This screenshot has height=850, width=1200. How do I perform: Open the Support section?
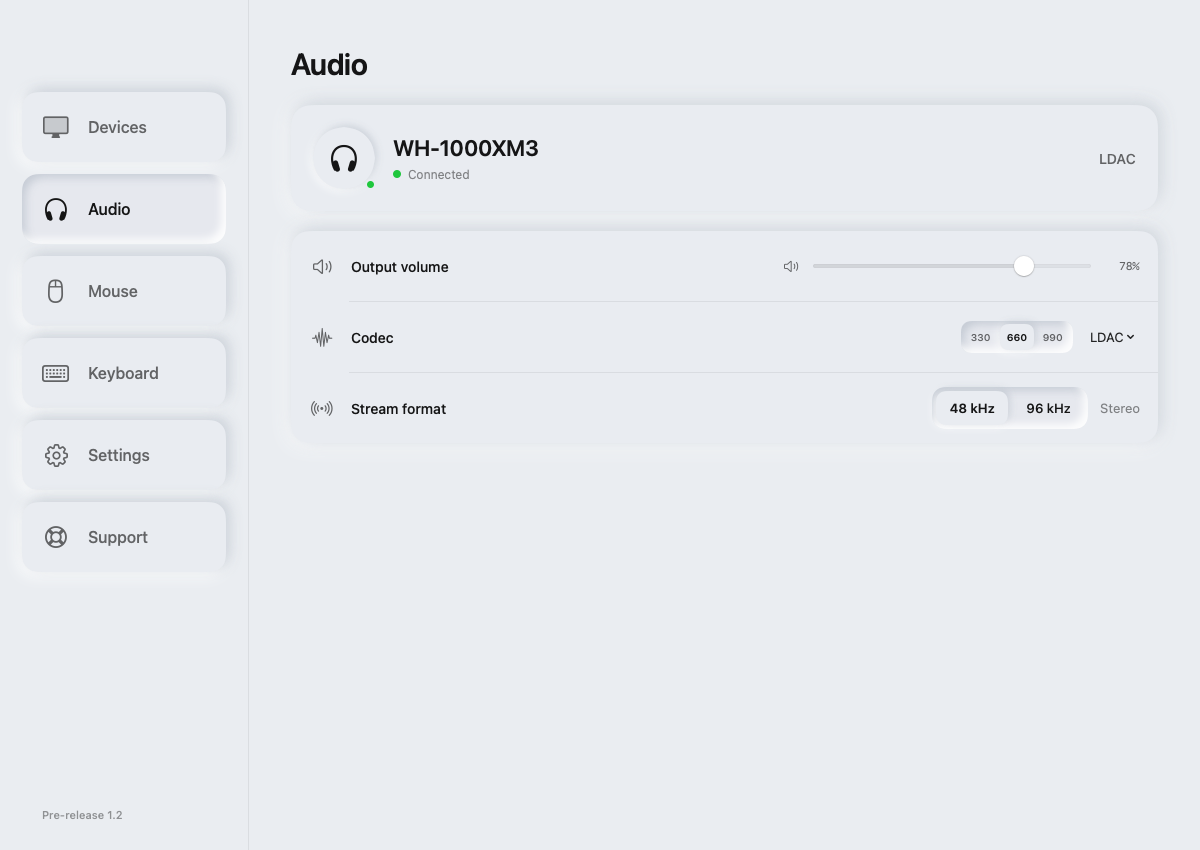point(124,537)
